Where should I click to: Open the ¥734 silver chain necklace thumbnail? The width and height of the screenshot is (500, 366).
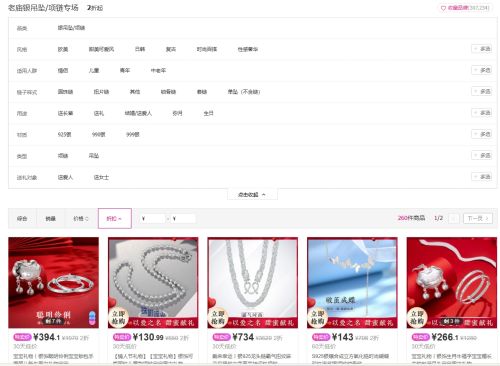point(252,283)
